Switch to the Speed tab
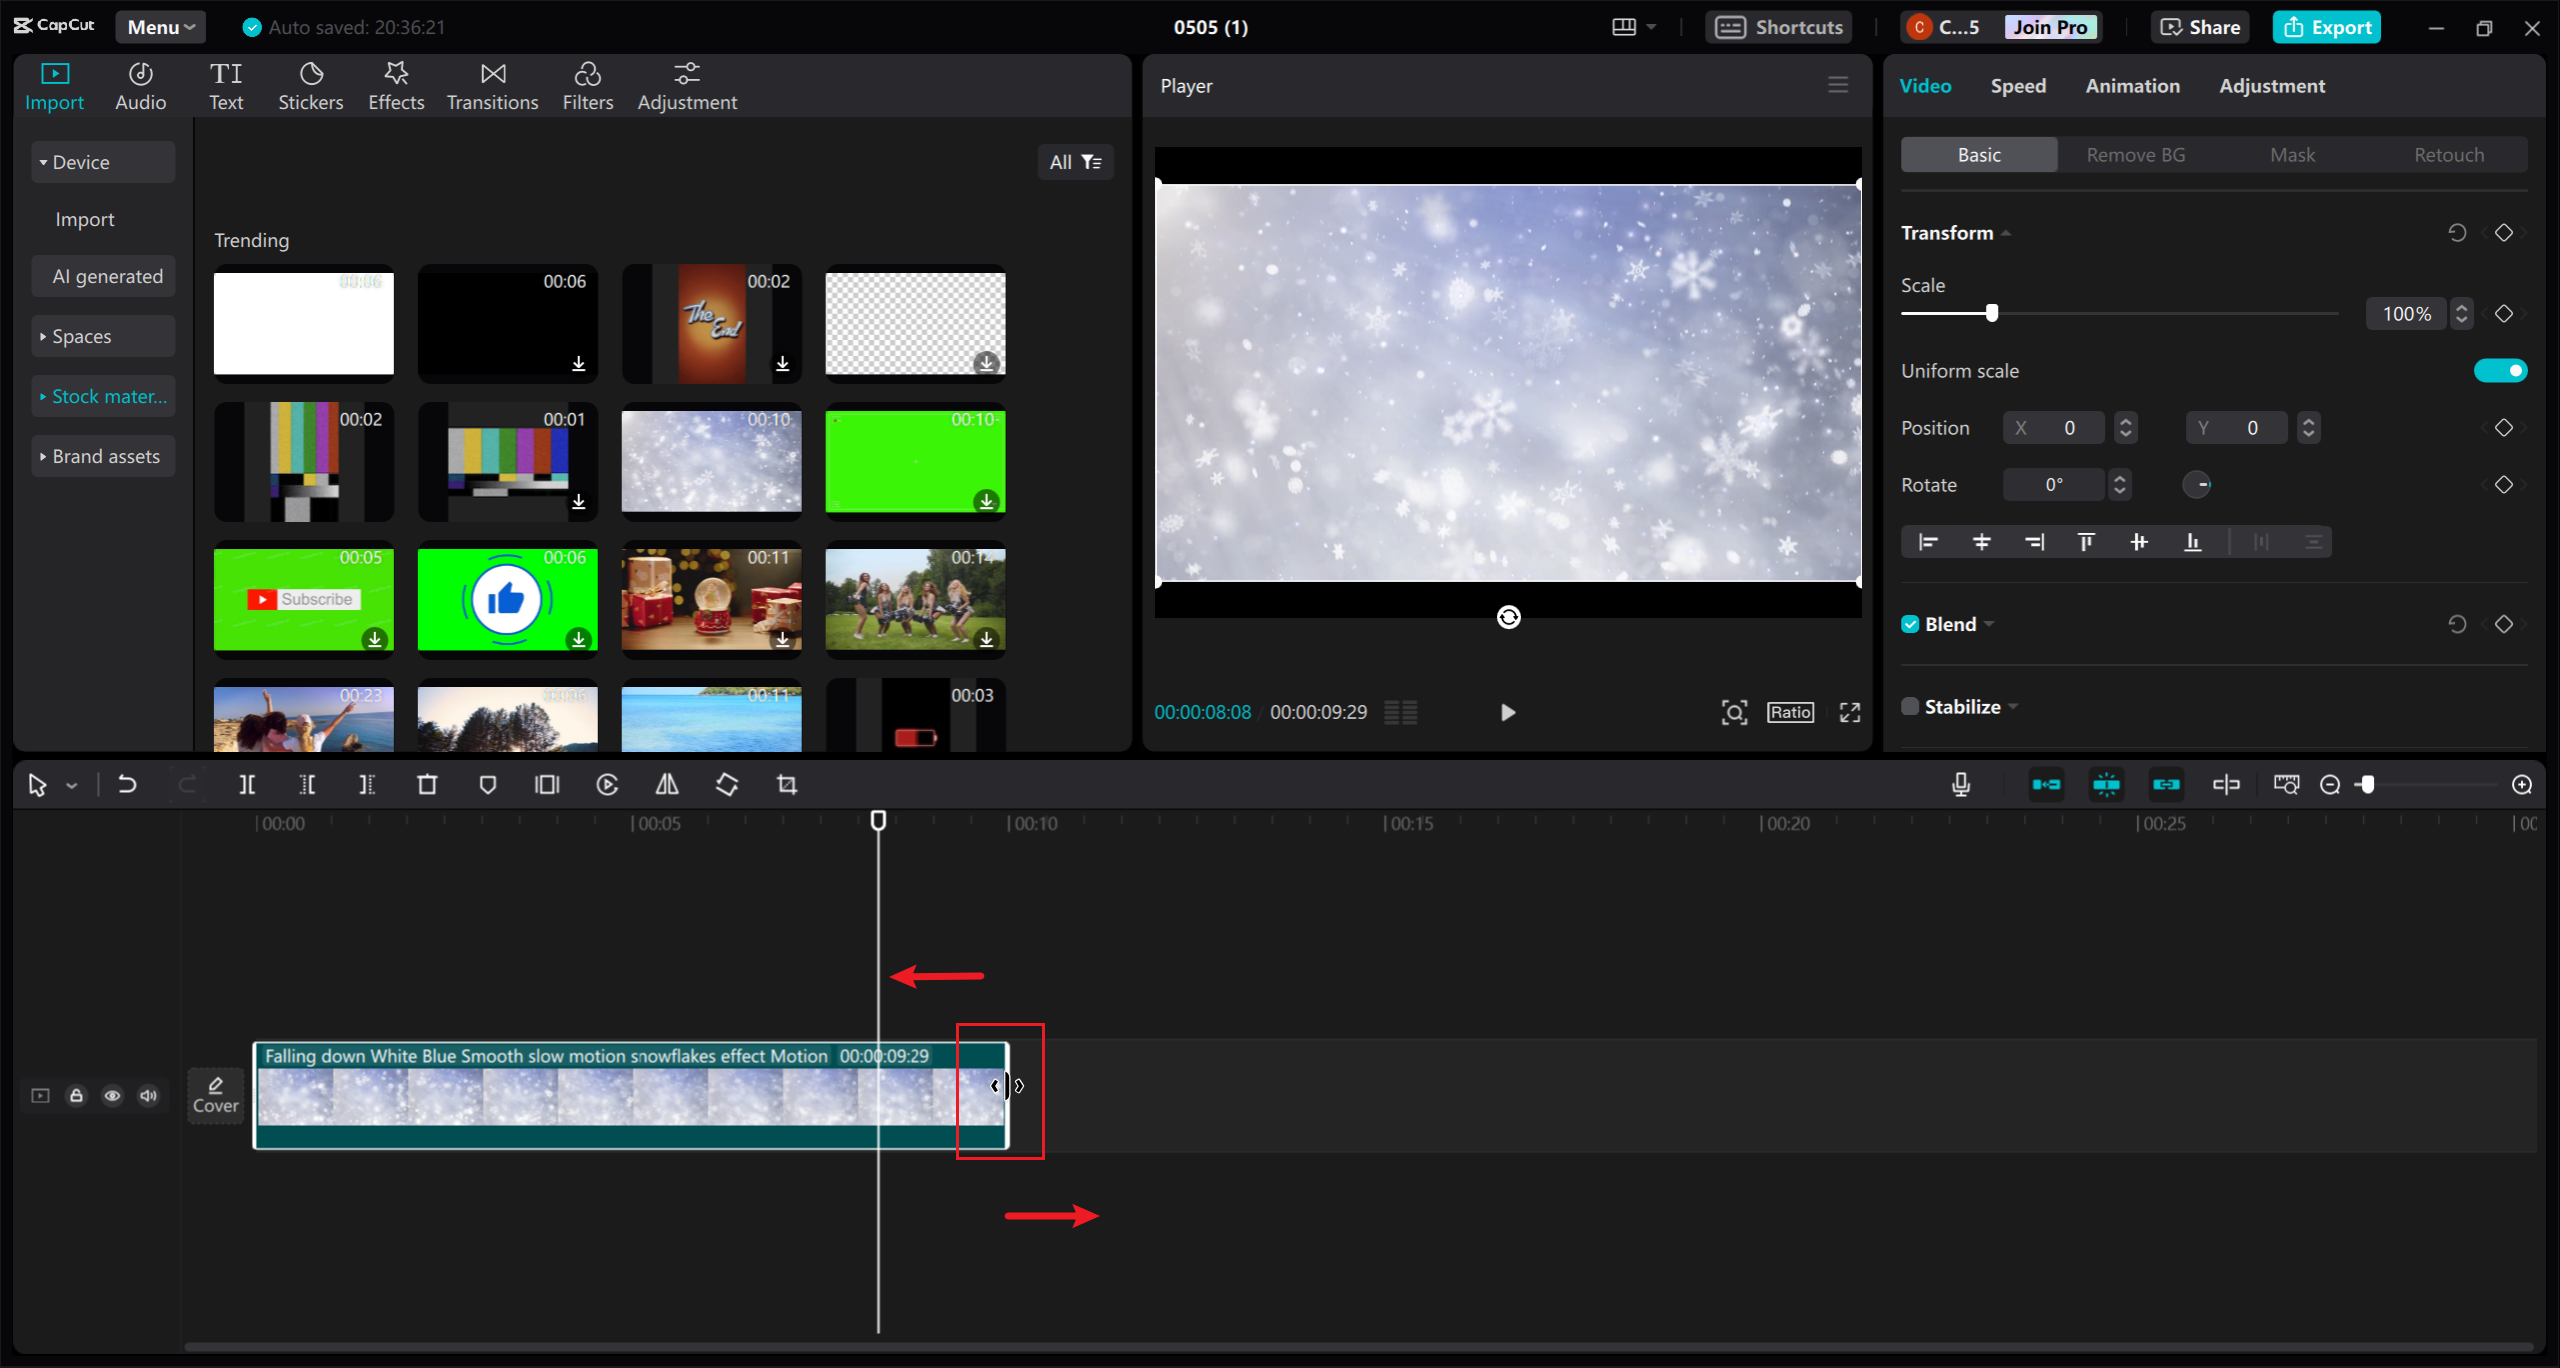The image size is (2560, 1368). (x=2018, y=86)
